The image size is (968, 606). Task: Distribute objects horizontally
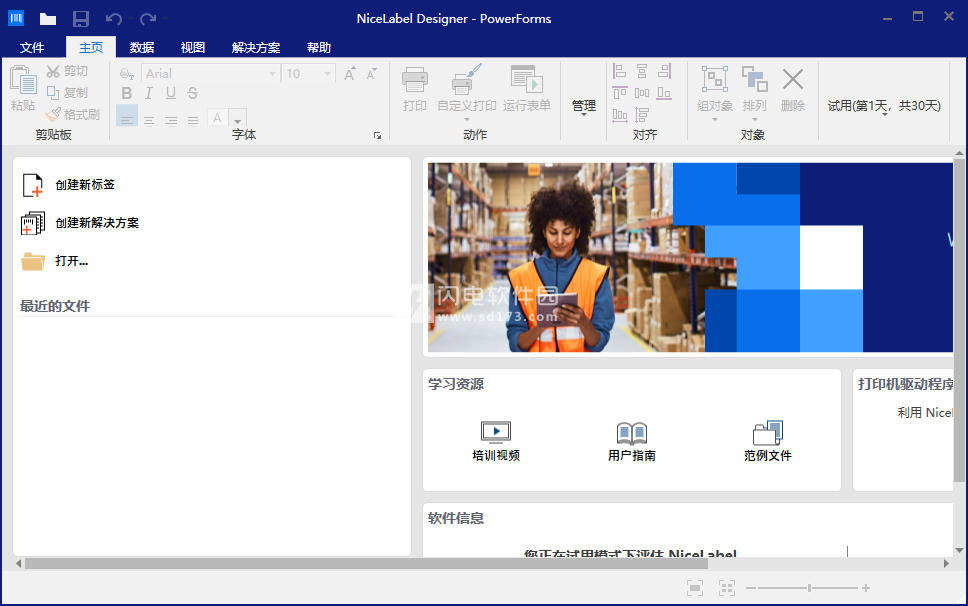[x=620, y=115]
